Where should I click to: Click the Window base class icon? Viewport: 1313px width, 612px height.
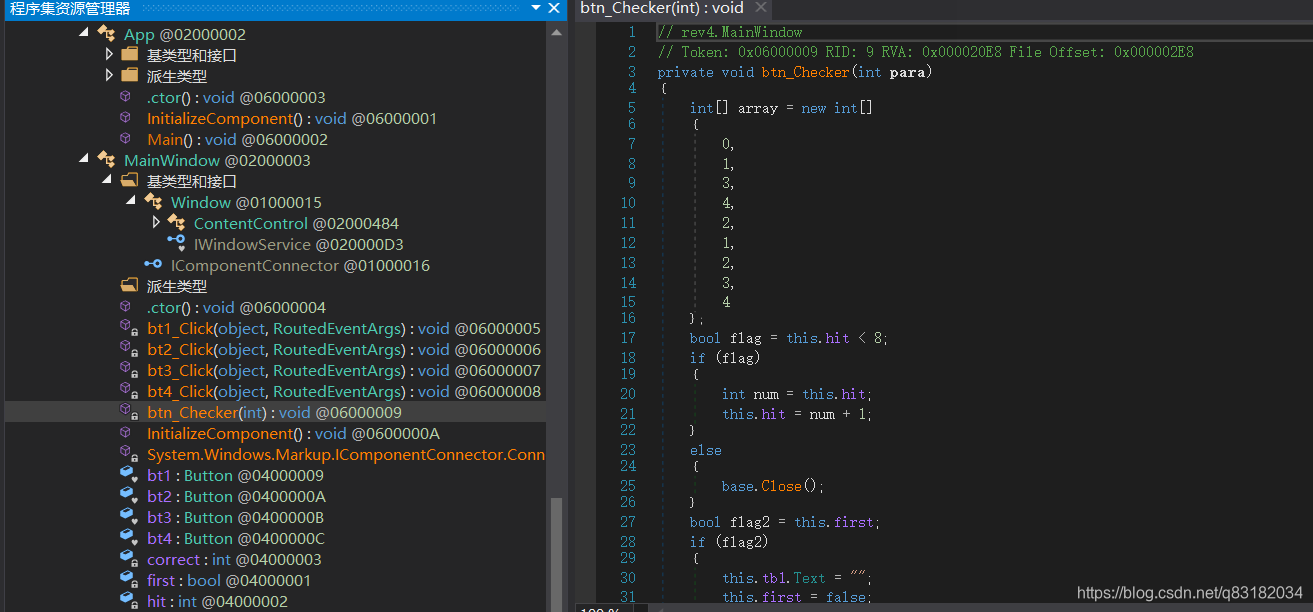tap(153, 202)
